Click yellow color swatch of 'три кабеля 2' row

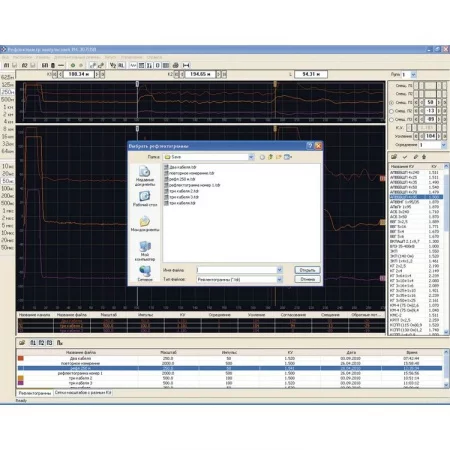tap(21, 378)
